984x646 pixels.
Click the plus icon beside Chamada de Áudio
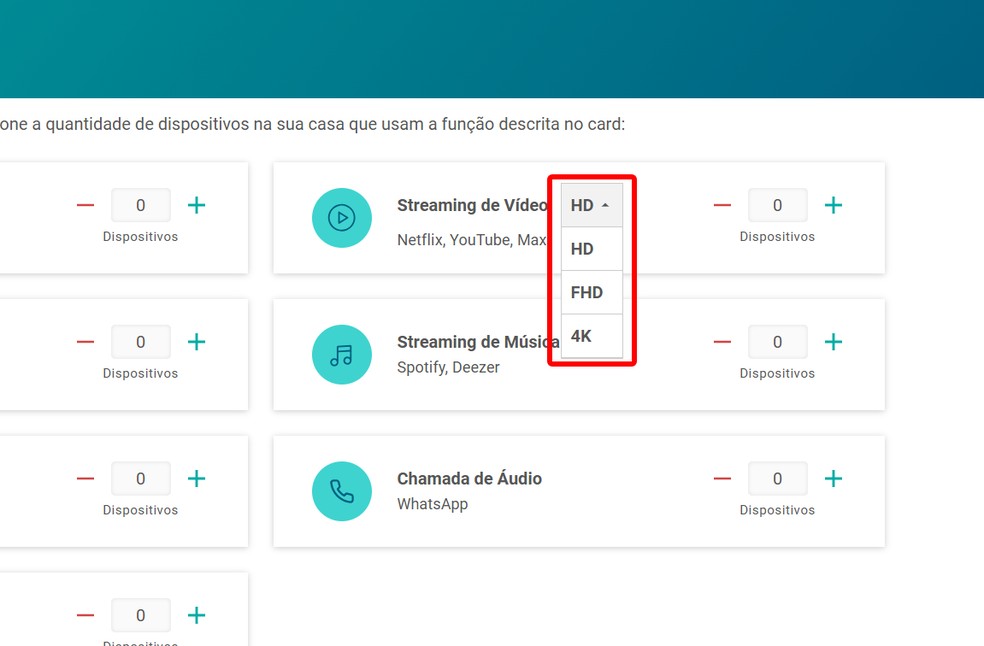point(833,478)
